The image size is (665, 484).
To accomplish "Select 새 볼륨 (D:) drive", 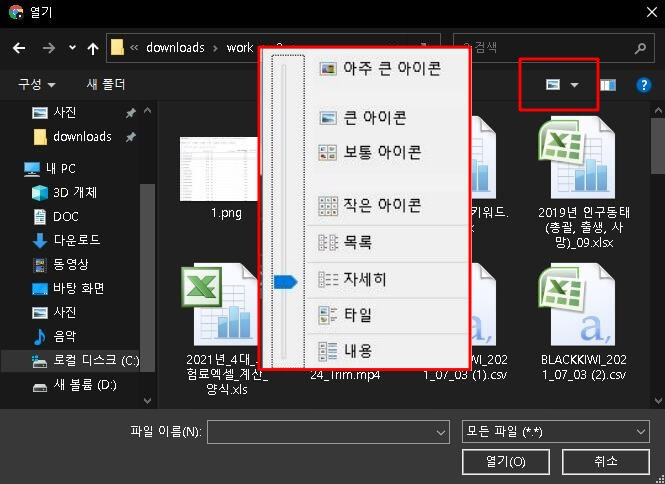I will pyautogui.click(x=75, y=385).
